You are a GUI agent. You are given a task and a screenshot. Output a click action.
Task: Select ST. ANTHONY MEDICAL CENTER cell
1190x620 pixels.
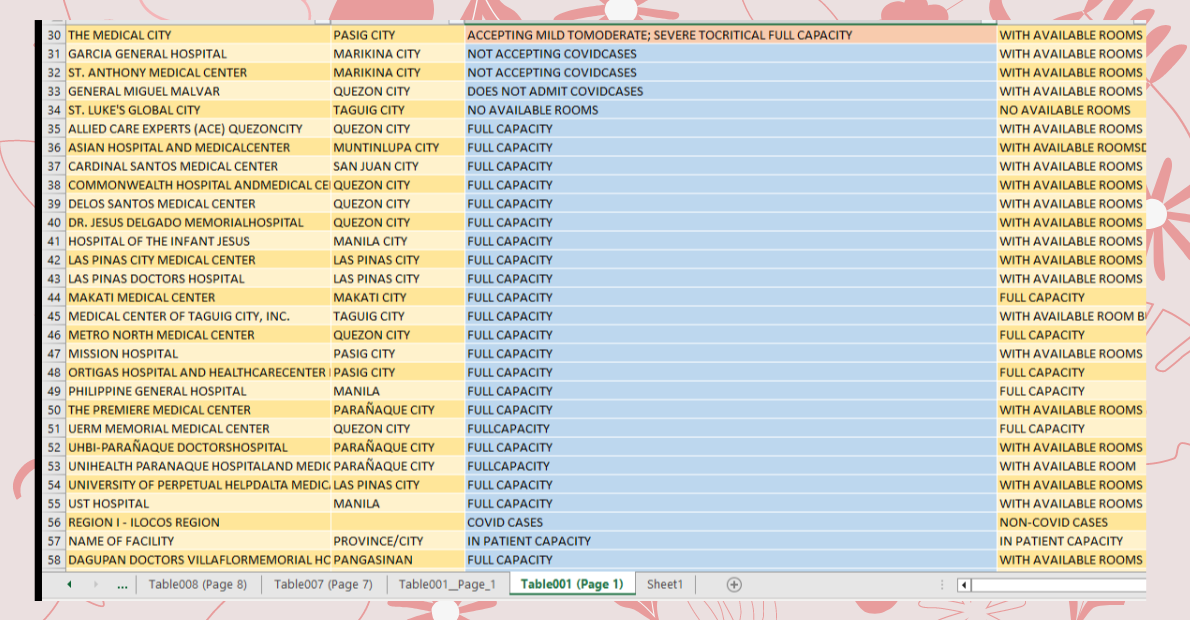click(x=198, y=73)
